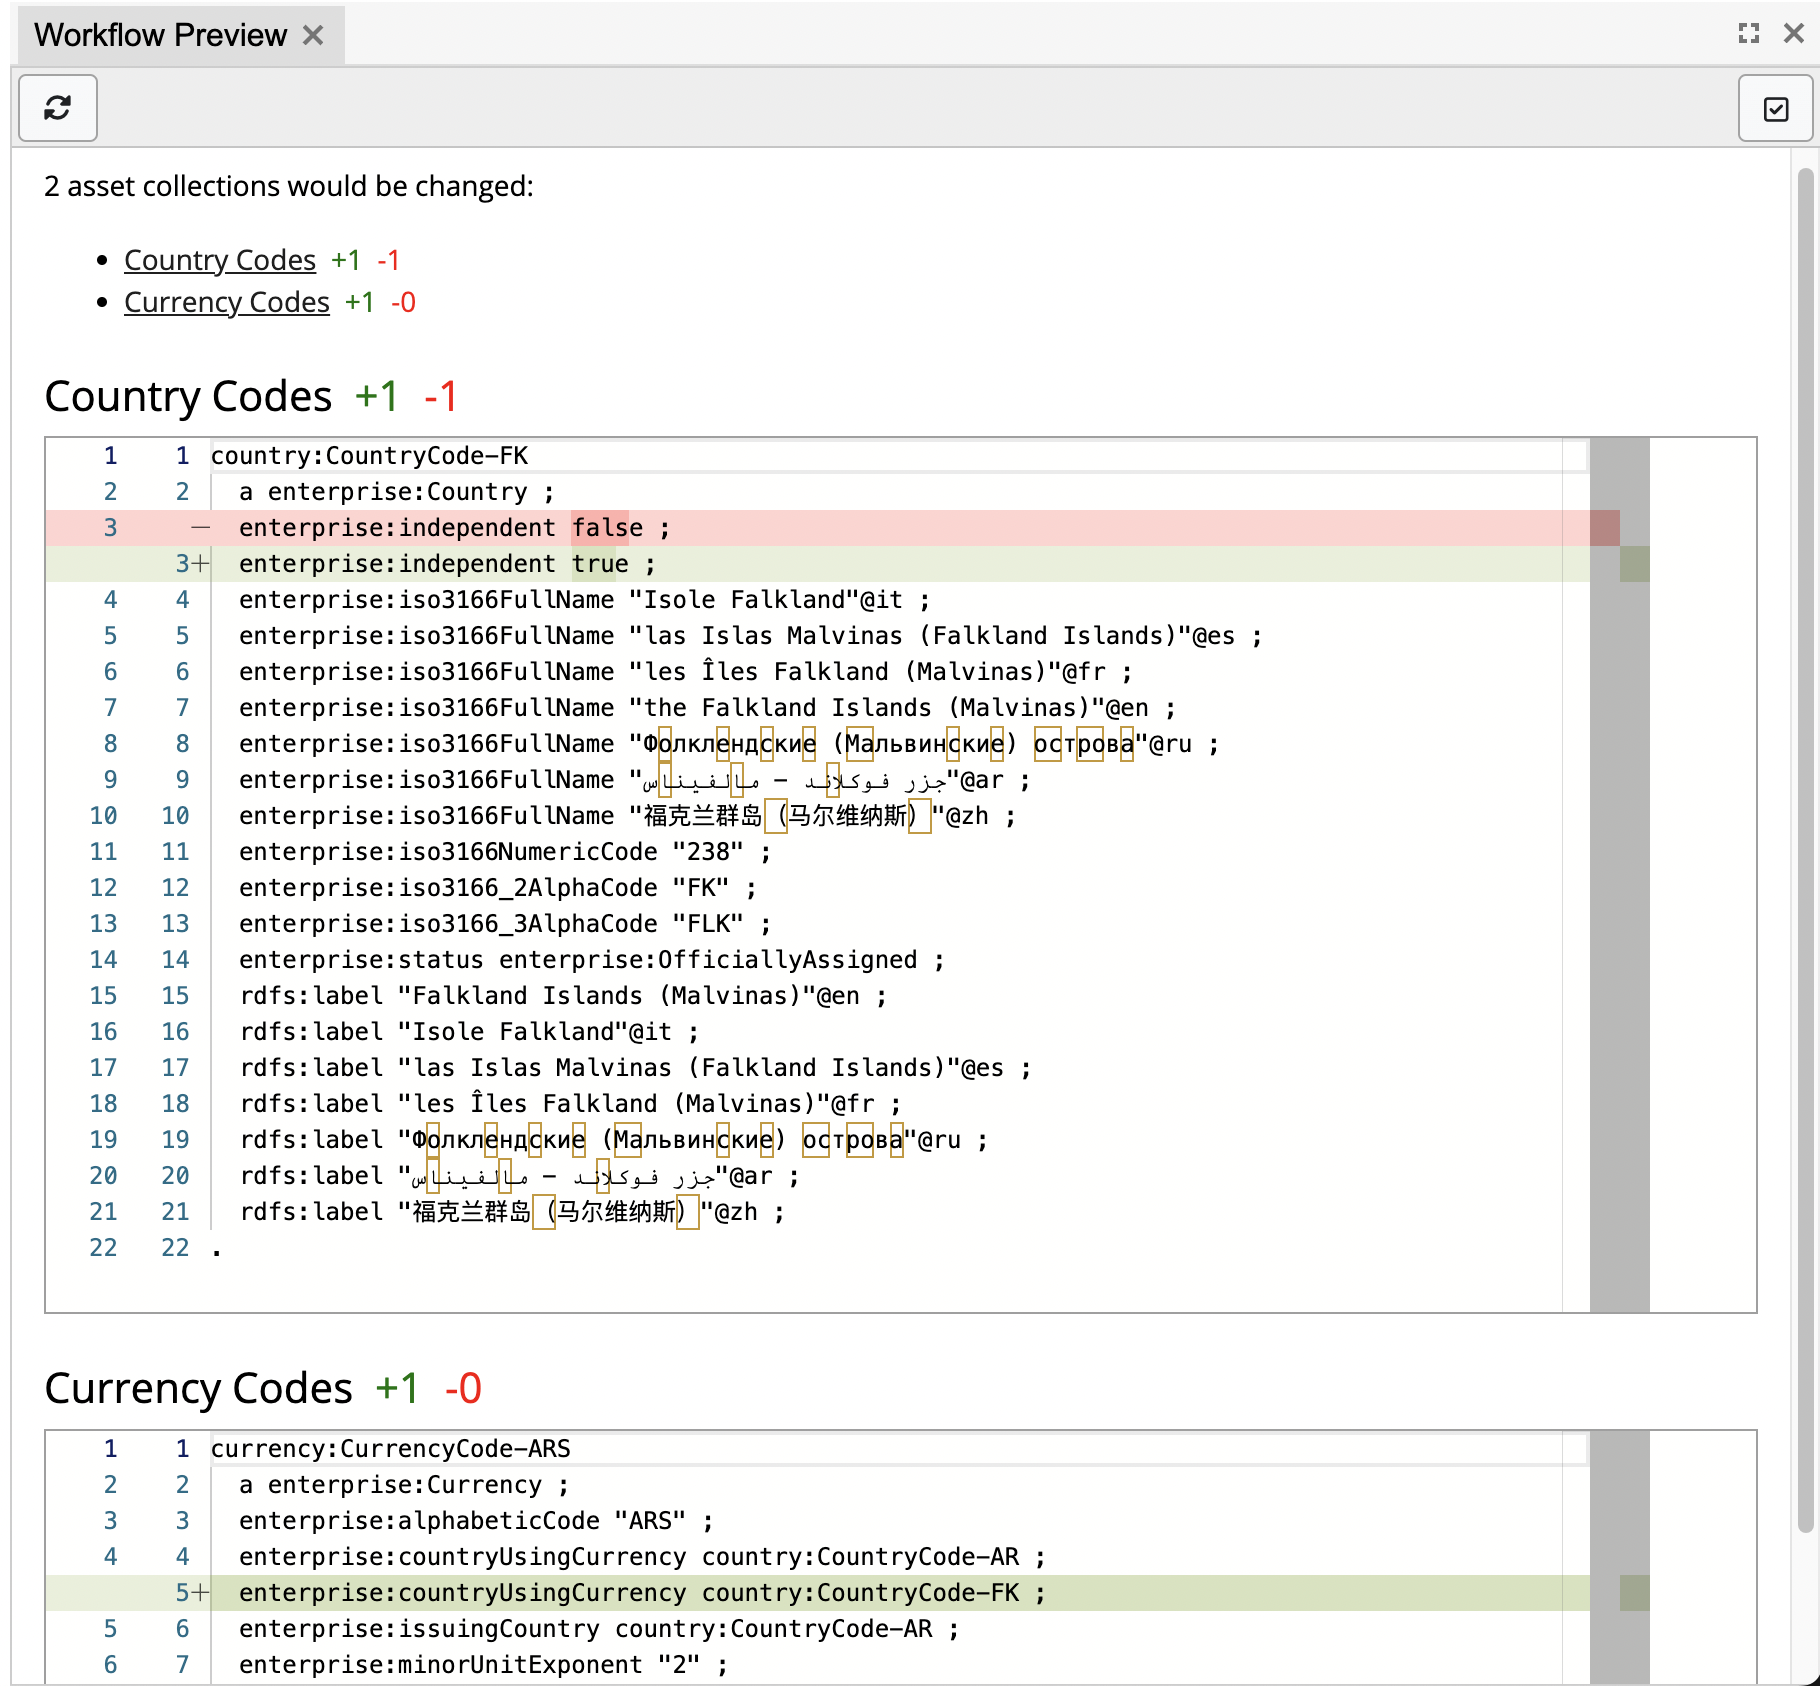Open the Country Codes link
Image resolution: width=1820 pixels, height=1686 pixels.
219,259
